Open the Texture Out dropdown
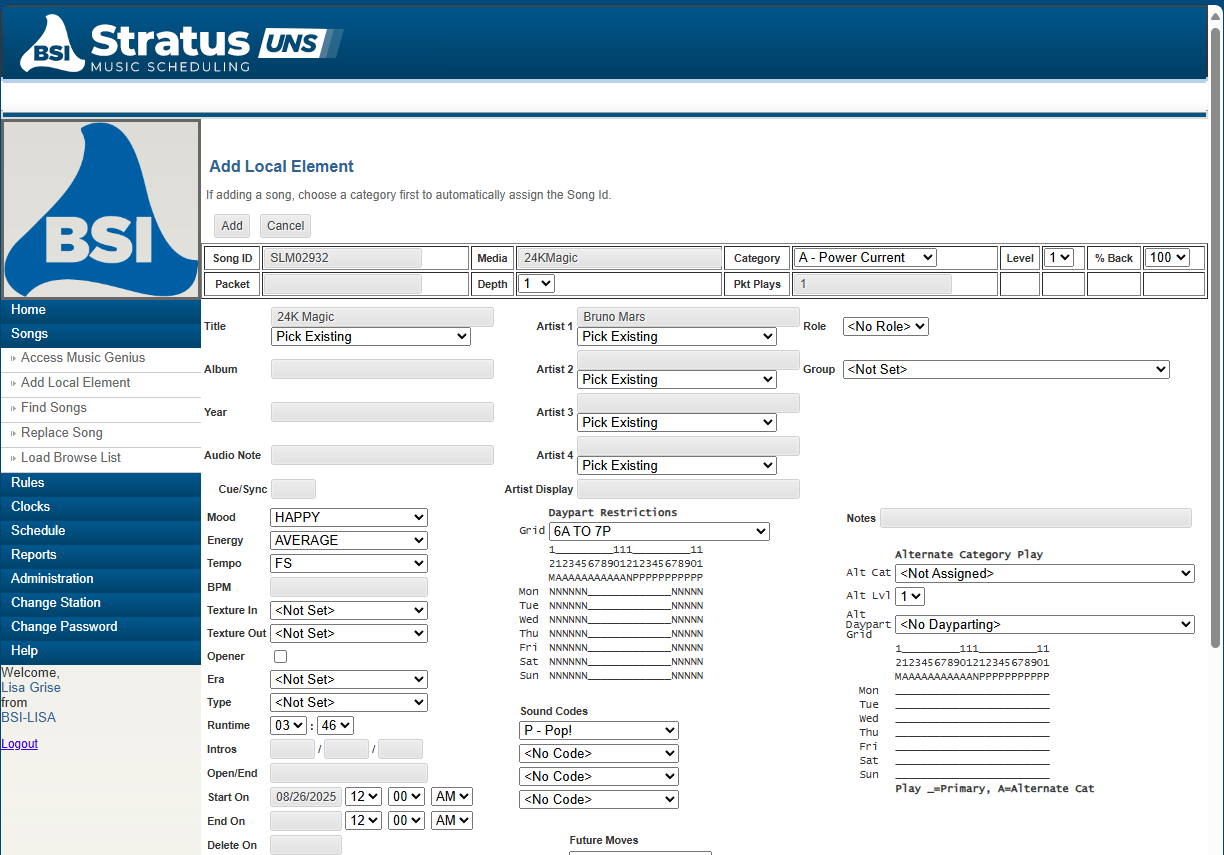Image resolution: width=1224 pixels, height=855 pixels. 349,633
